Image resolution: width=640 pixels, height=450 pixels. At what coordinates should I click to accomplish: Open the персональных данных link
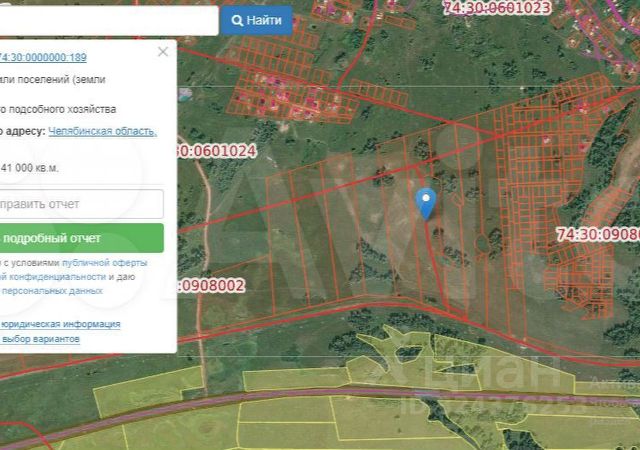click(x=52, y=291)
